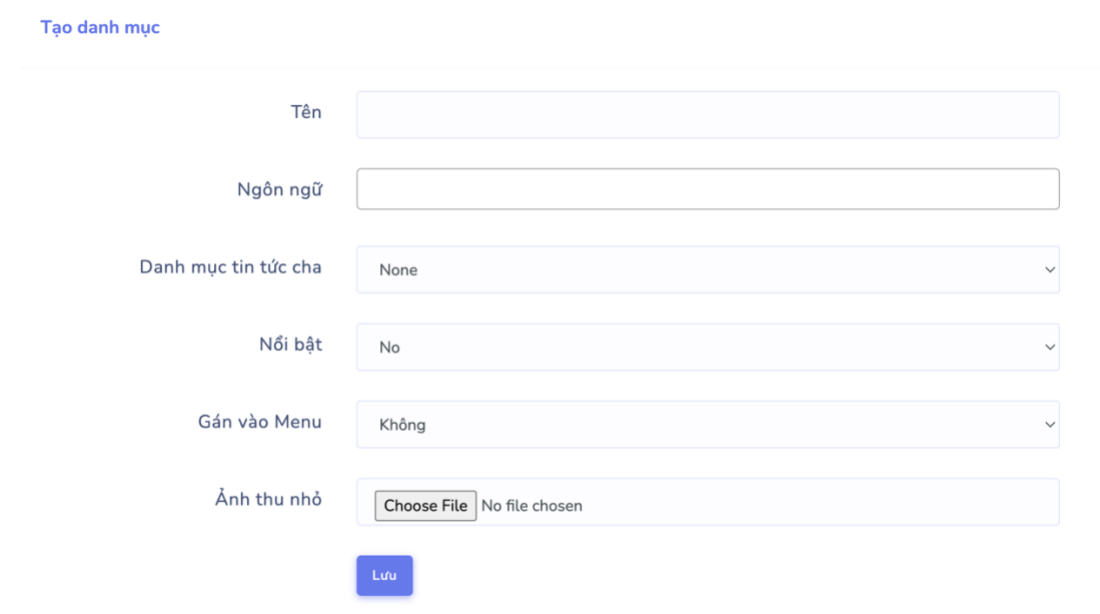Image resolution: width=1100 pixels, height=614 pixels.
Task: Click the Tên text input field
Action: (707, 115)
